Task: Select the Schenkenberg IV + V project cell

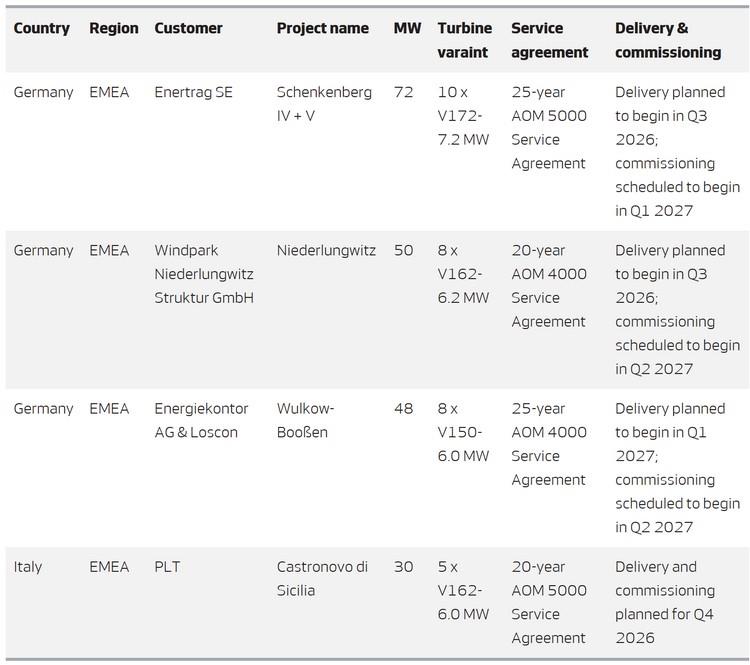Action: point(324,104)
